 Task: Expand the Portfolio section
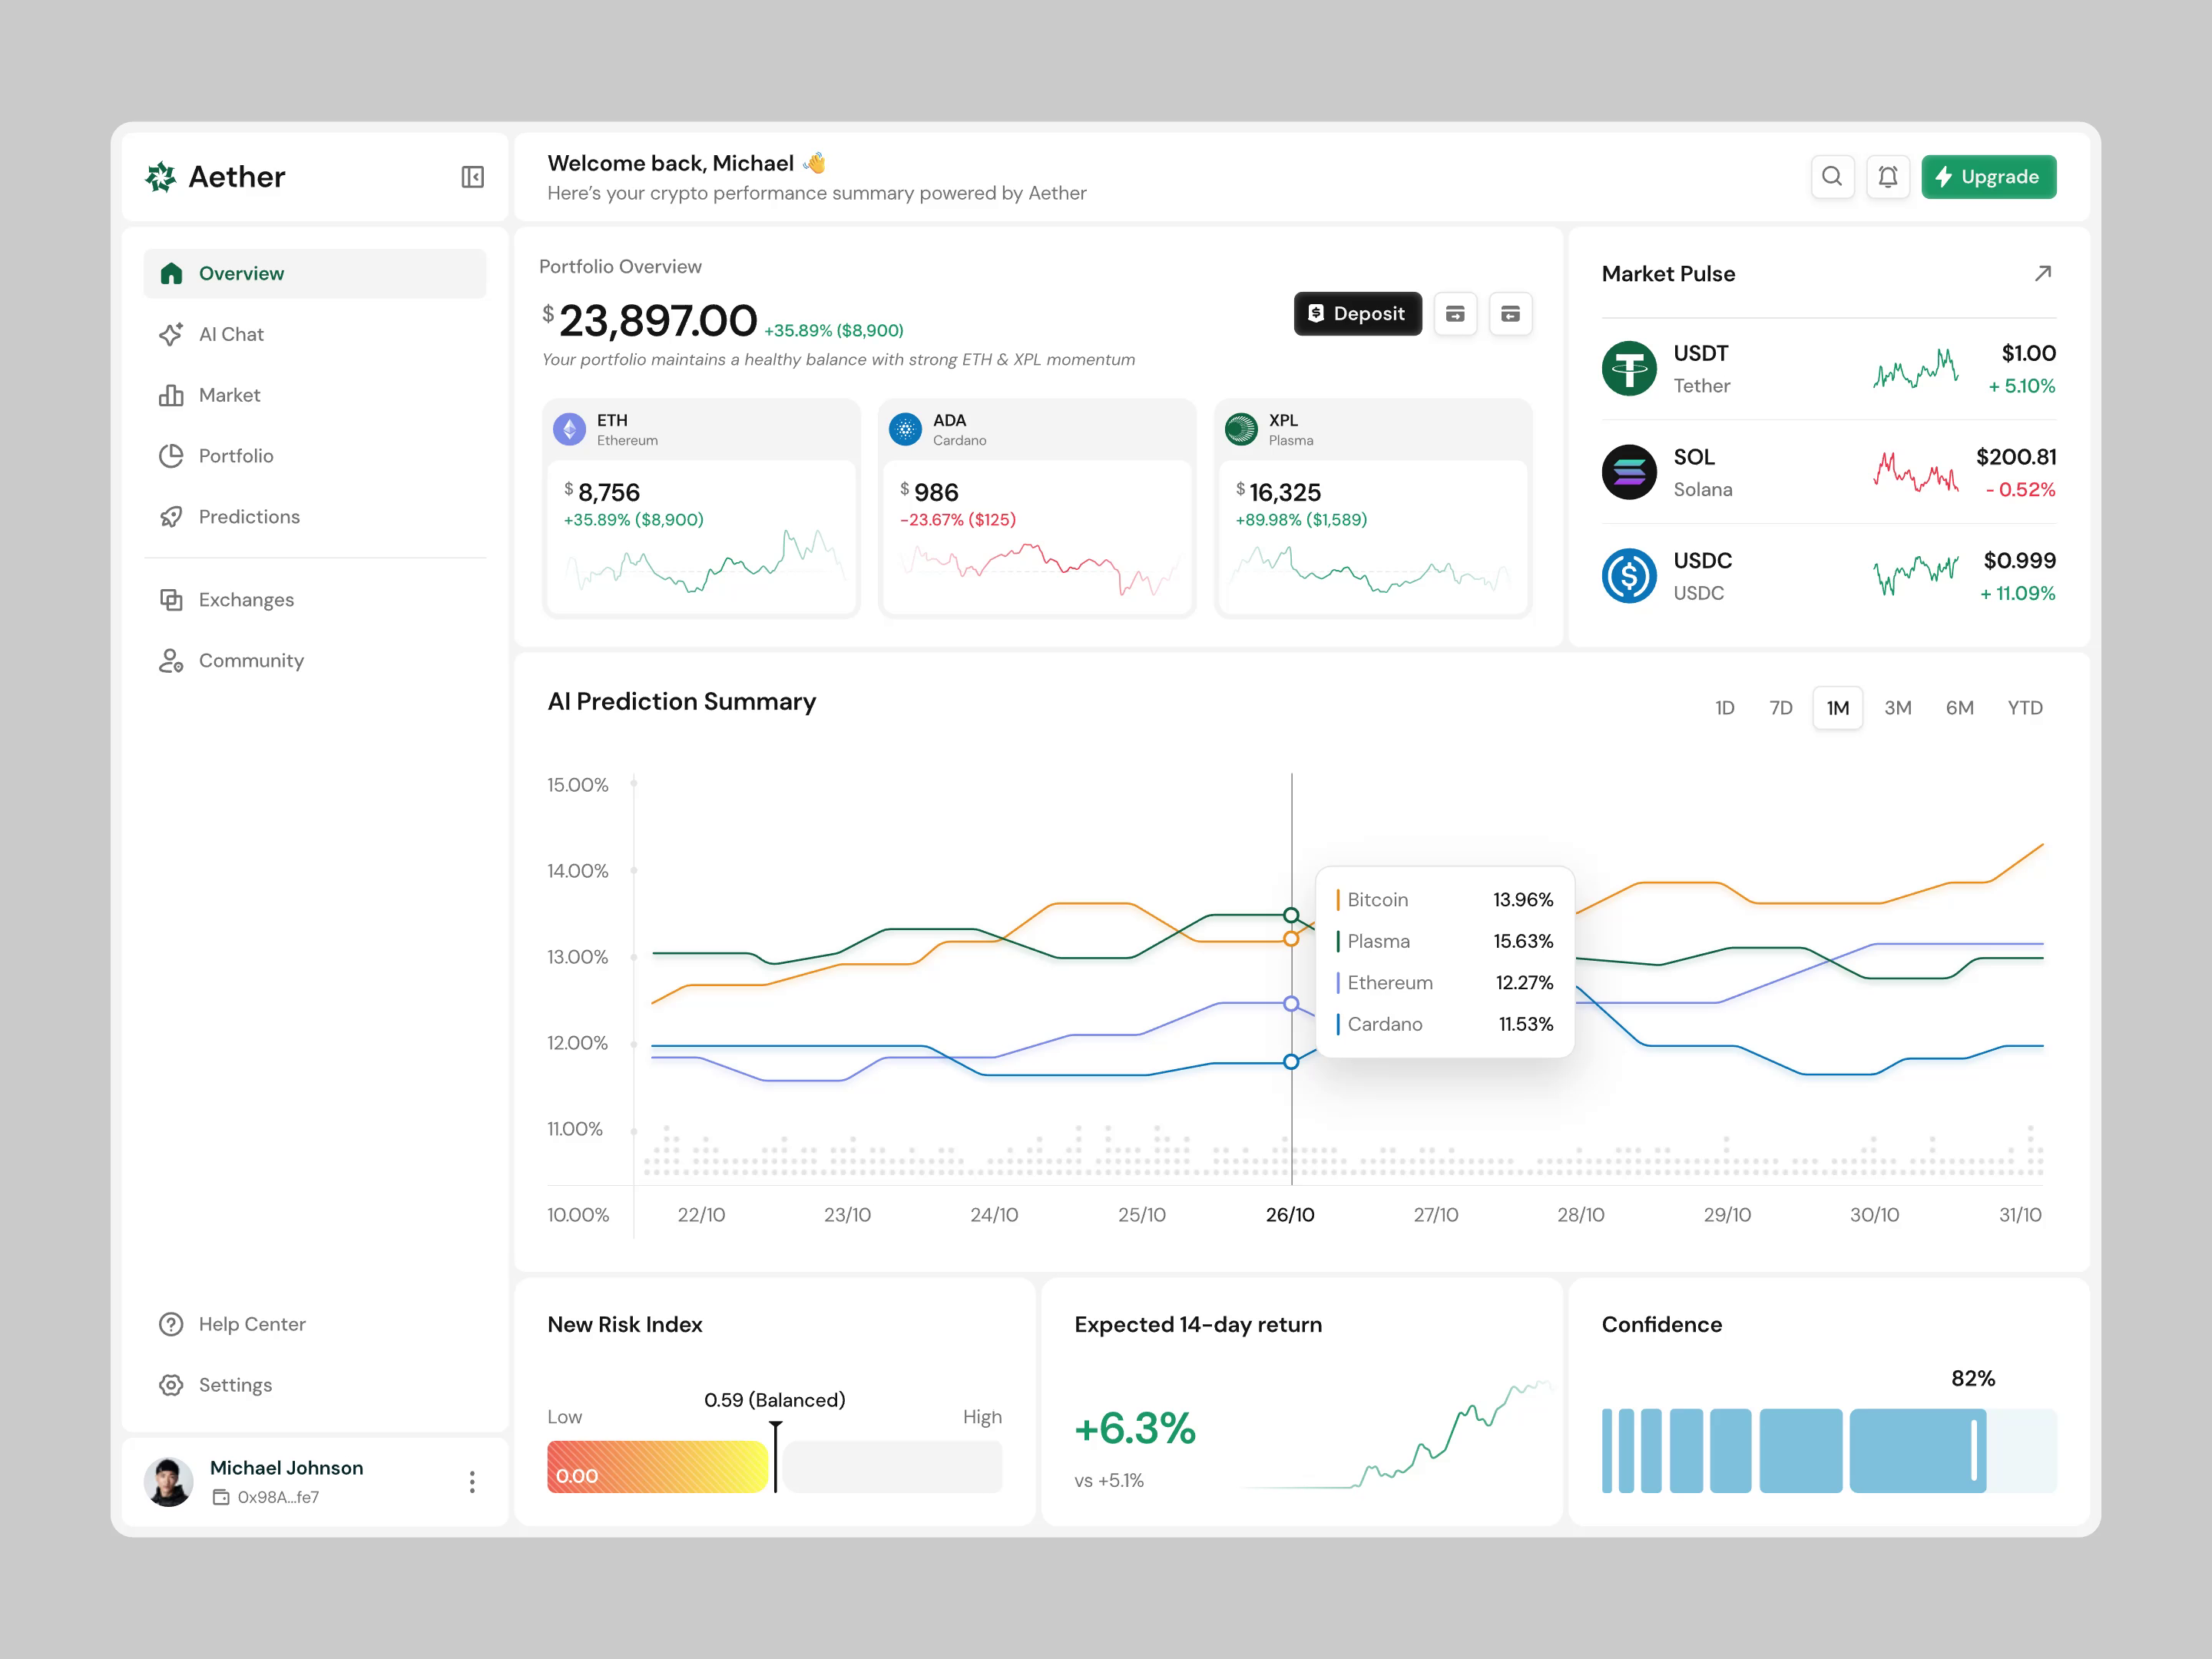[x=235, y=455]
